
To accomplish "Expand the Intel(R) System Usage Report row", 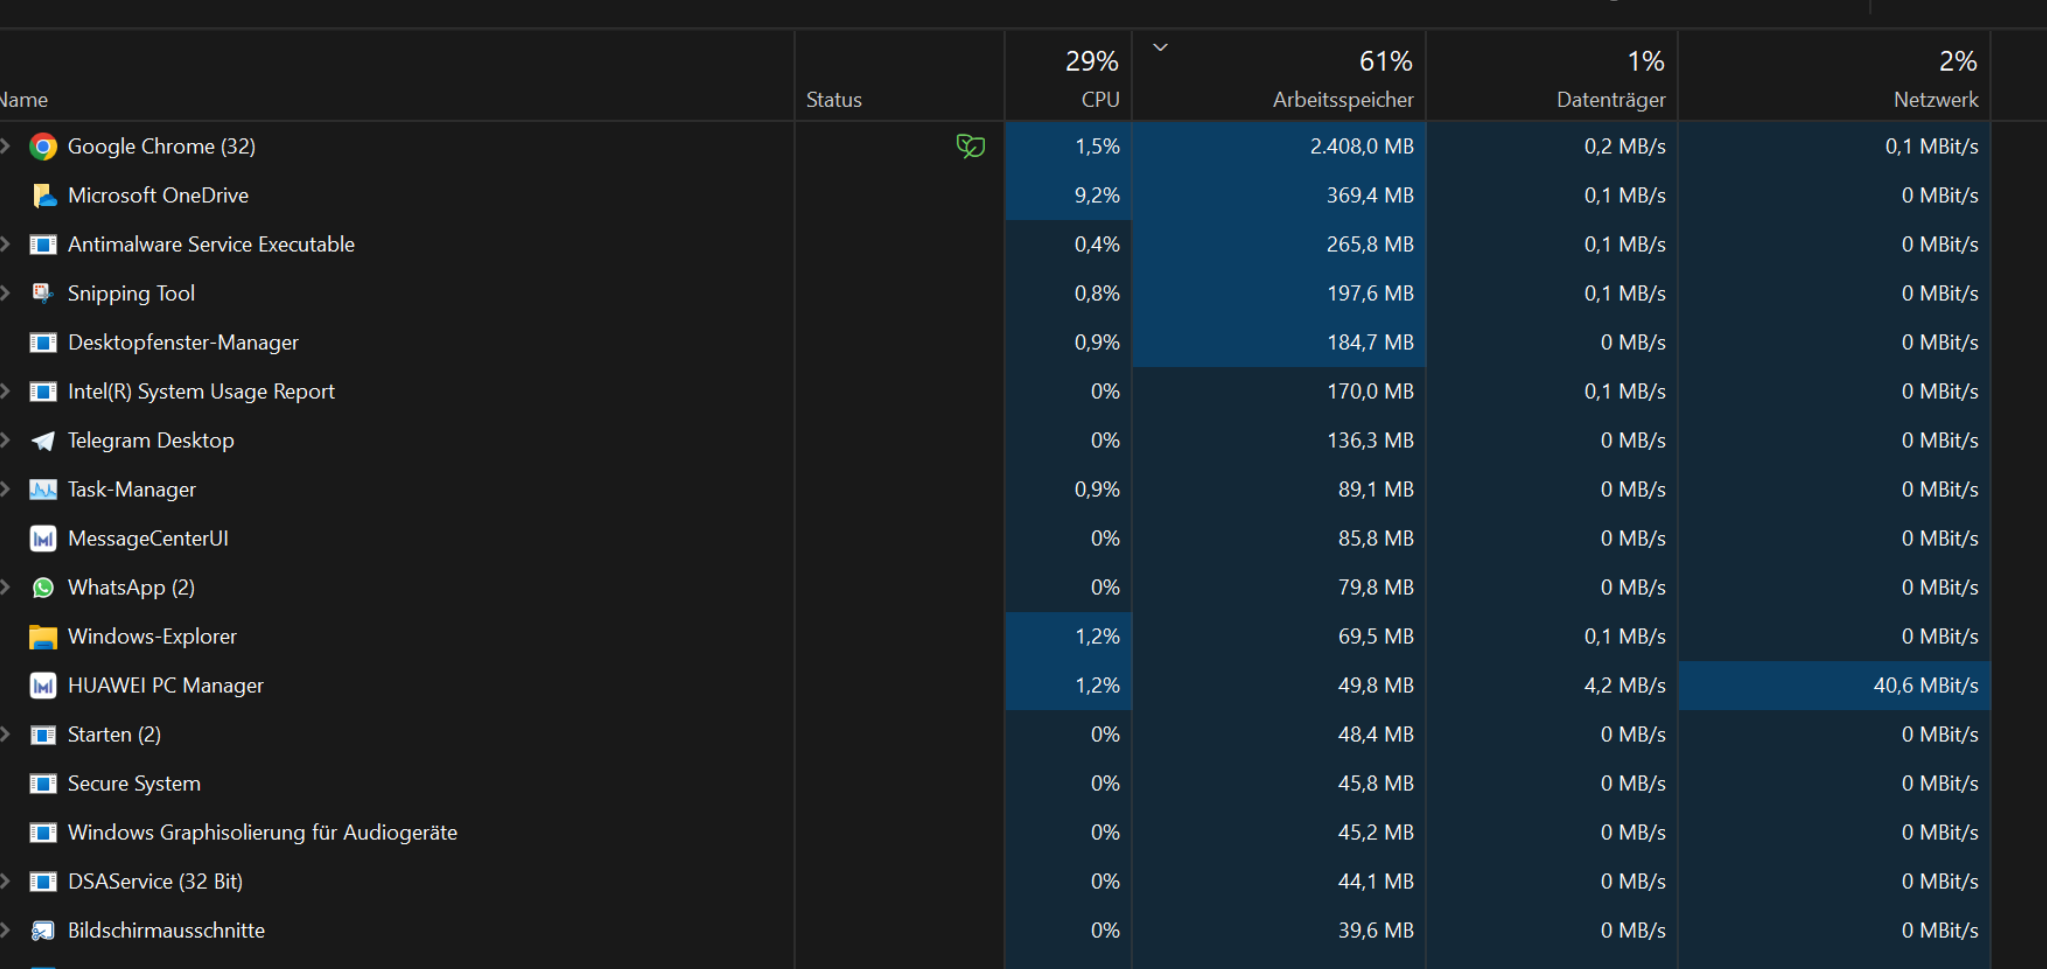I will [x=5, y=391].
